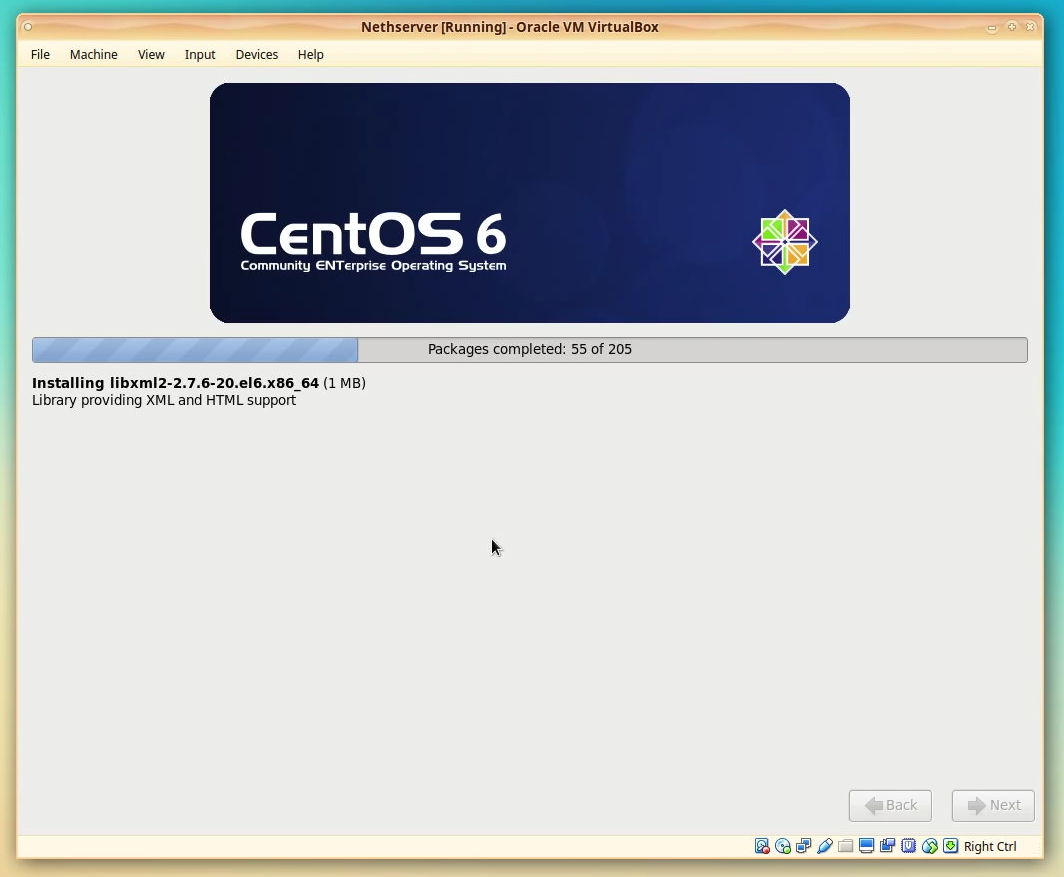Click the CPU virtualization chip status icon
The height and width of the screenshot is (877, 1064).
pyautogui.click(x=909, y=846)
